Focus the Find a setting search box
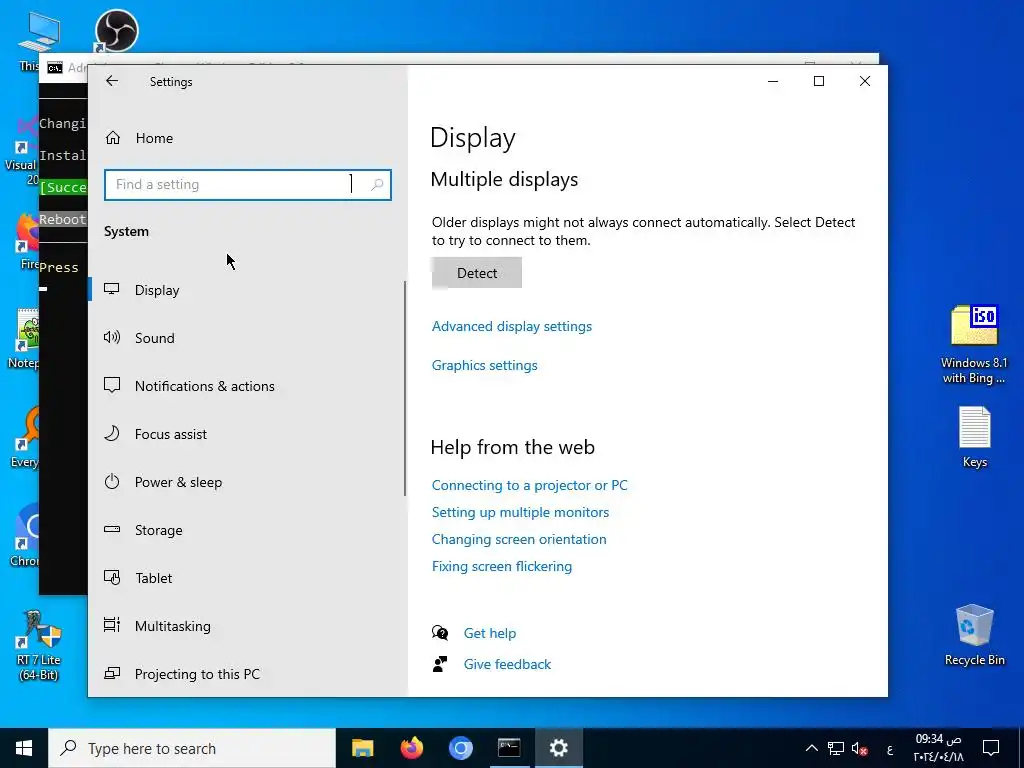This screenshot has width=1024, height=768. 248,185
